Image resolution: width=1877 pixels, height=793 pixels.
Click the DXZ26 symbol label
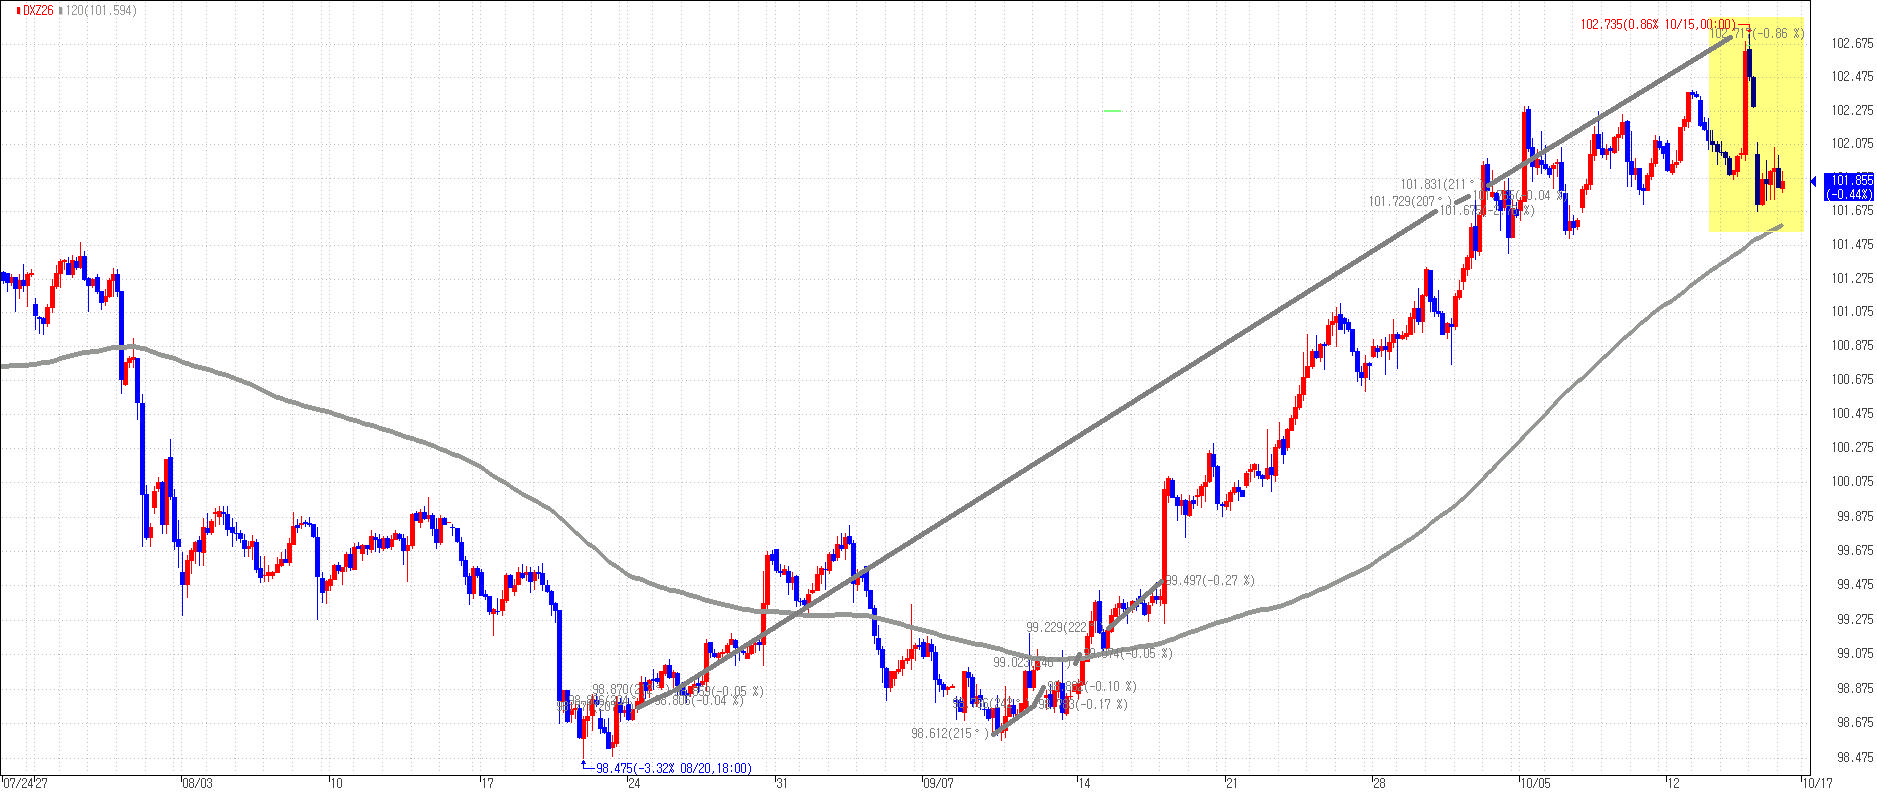click(x=36, y=10)
